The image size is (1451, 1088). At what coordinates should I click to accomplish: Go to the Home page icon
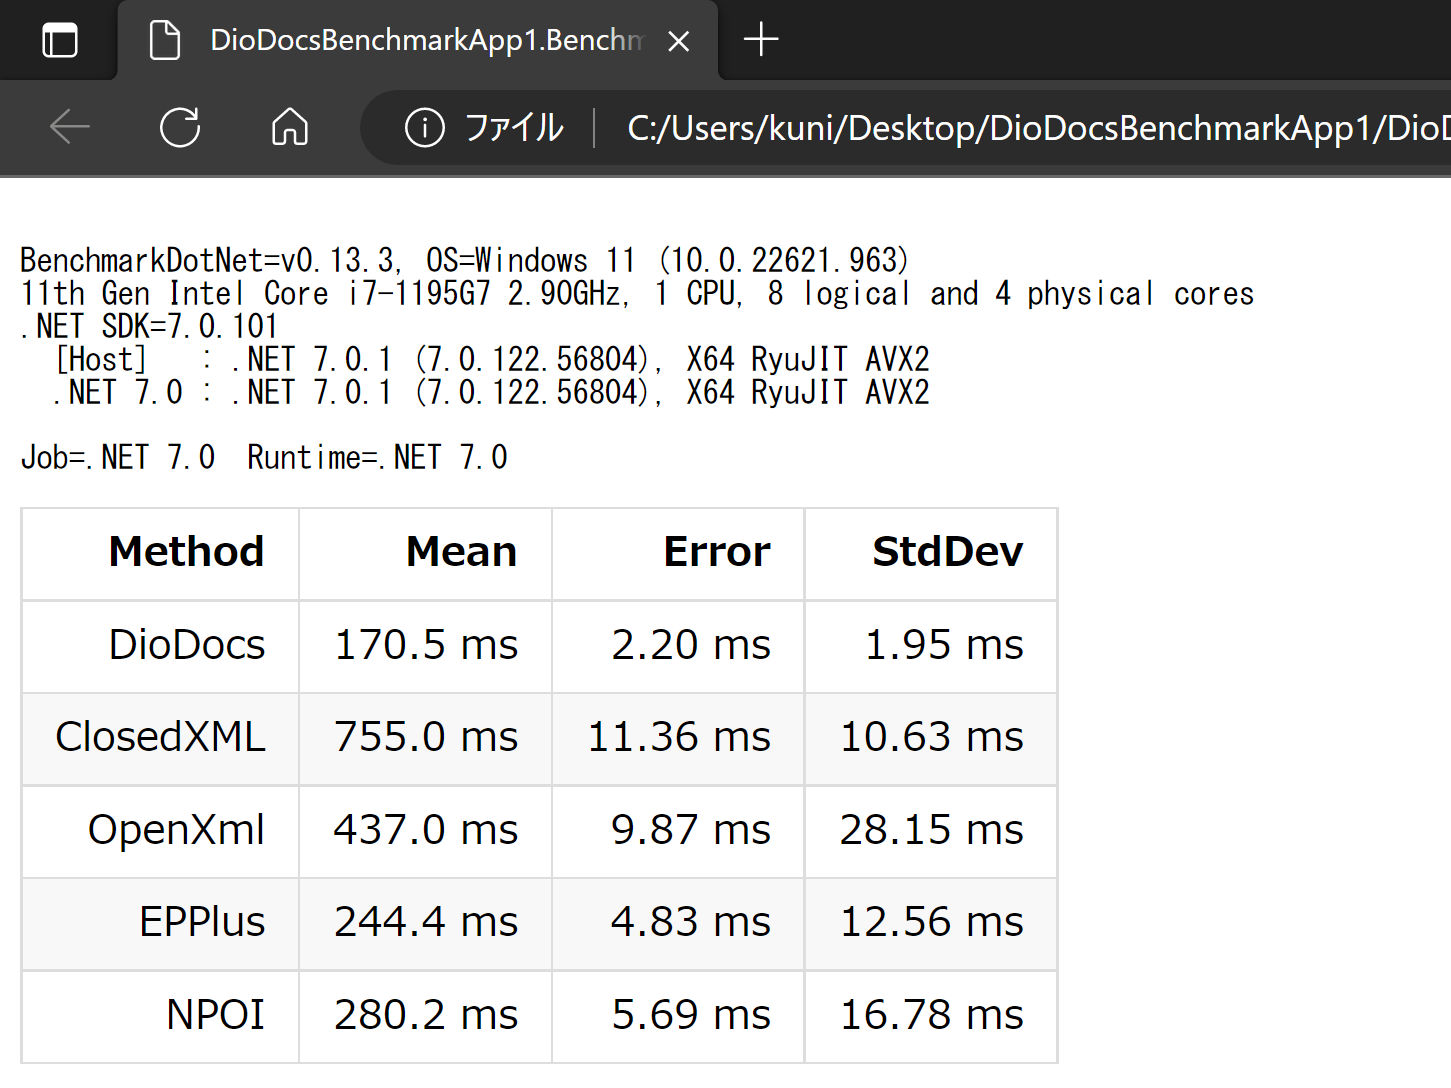coord(290,127)
